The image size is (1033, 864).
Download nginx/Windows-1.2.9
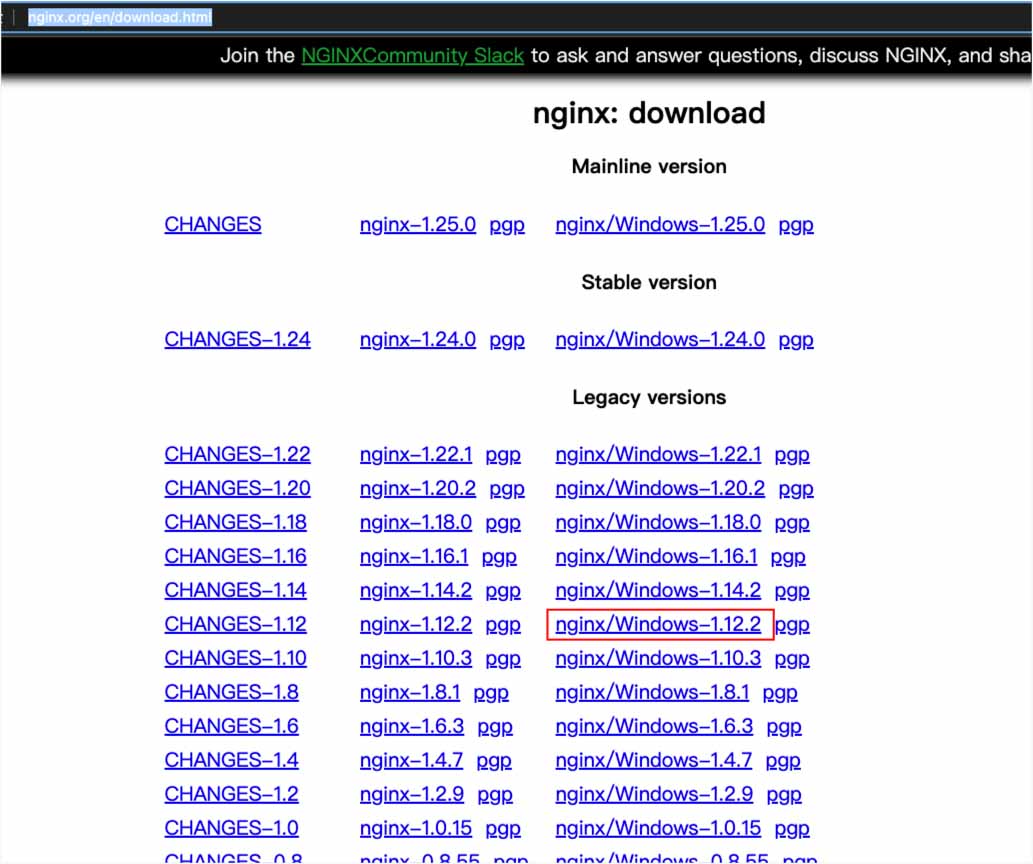click(654, 794)
